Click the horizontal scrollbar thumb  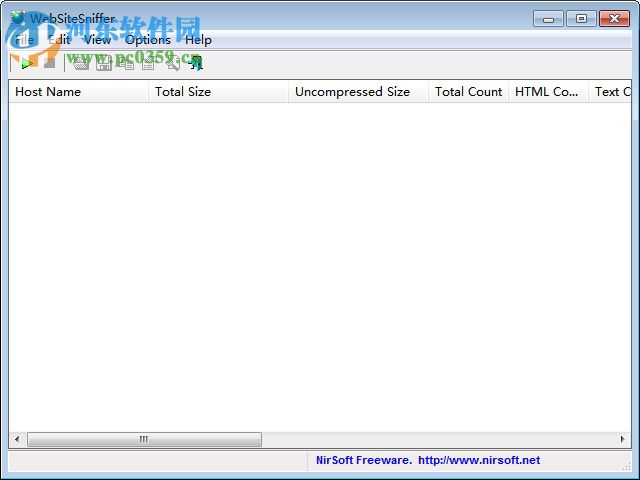click(144, 440)
